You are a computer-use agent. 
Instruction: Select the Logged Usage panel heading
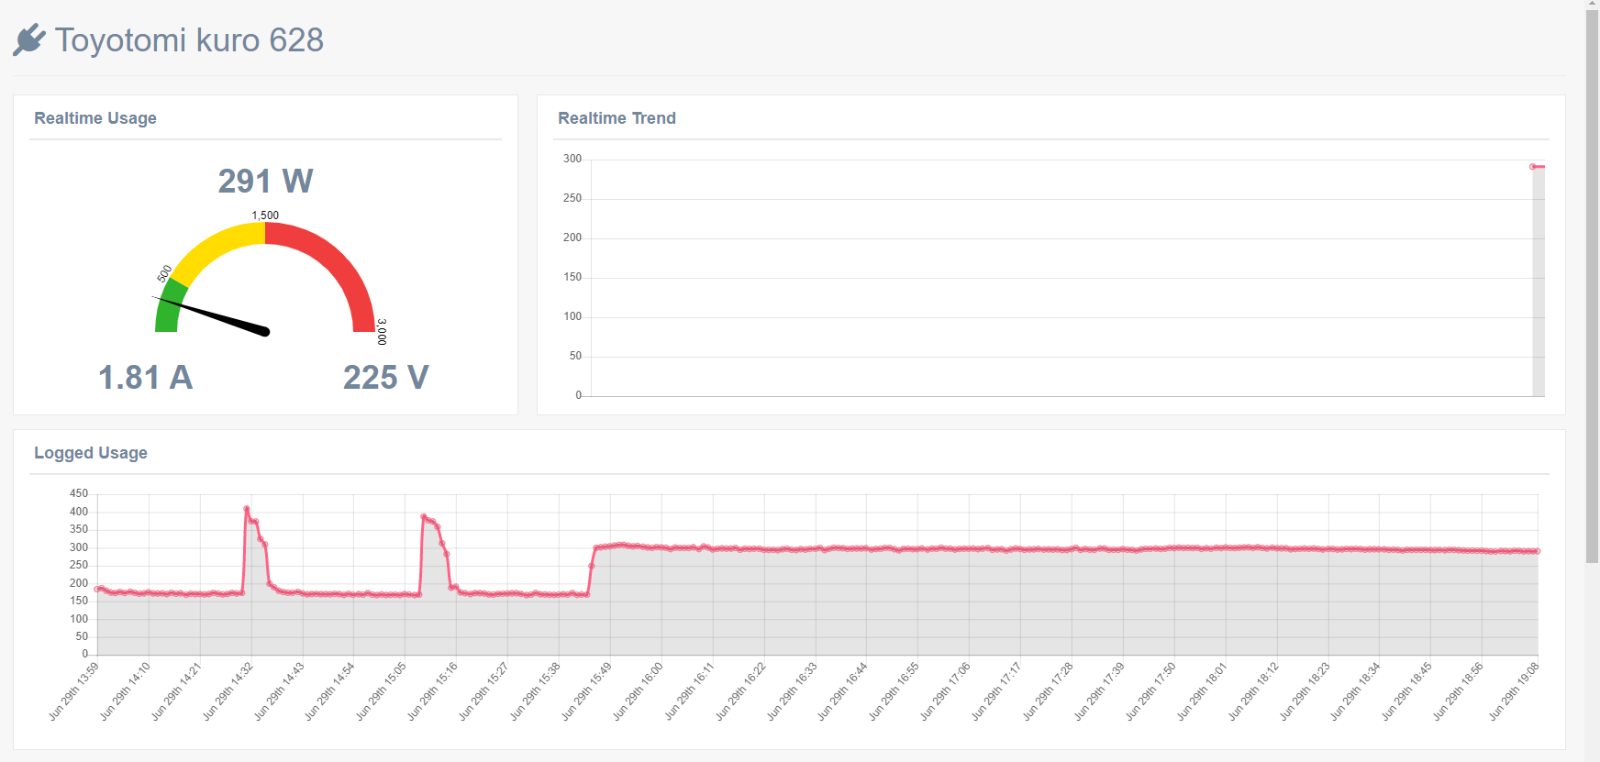[x=91, y=453]
